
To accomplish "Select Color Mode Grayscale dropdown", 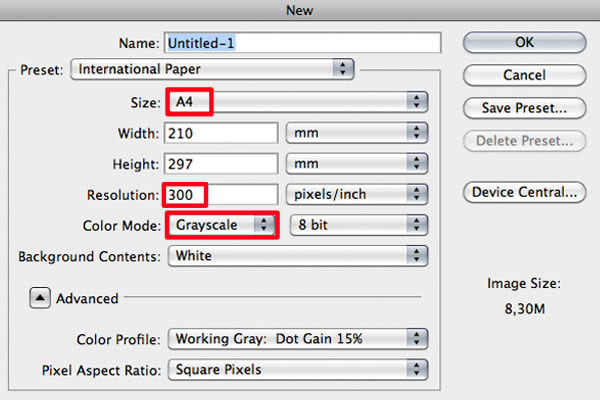I will click(x=222, y=225).
